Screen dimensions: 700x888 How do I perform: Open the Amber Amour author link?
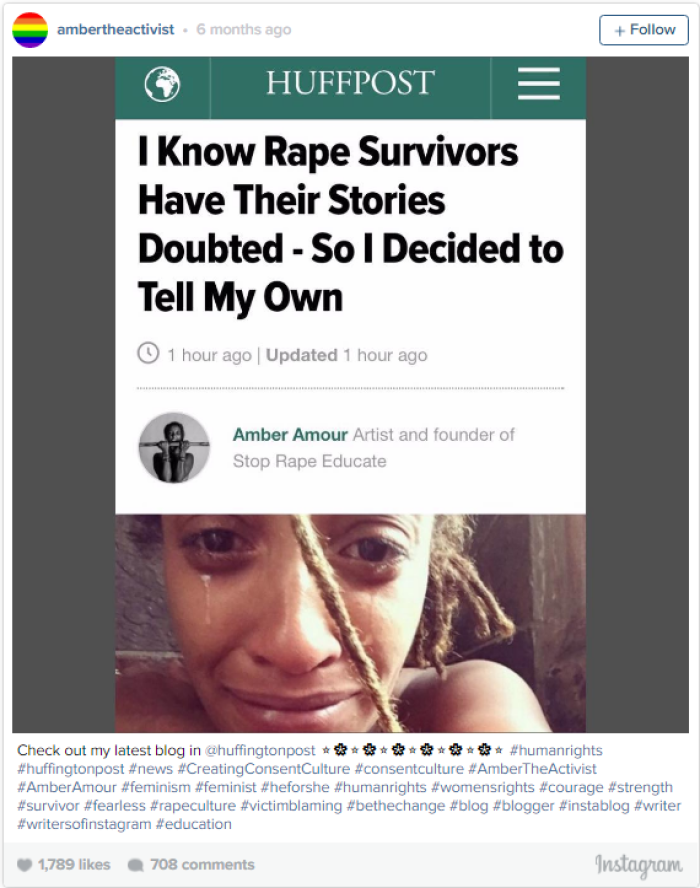tap(290, 434)
